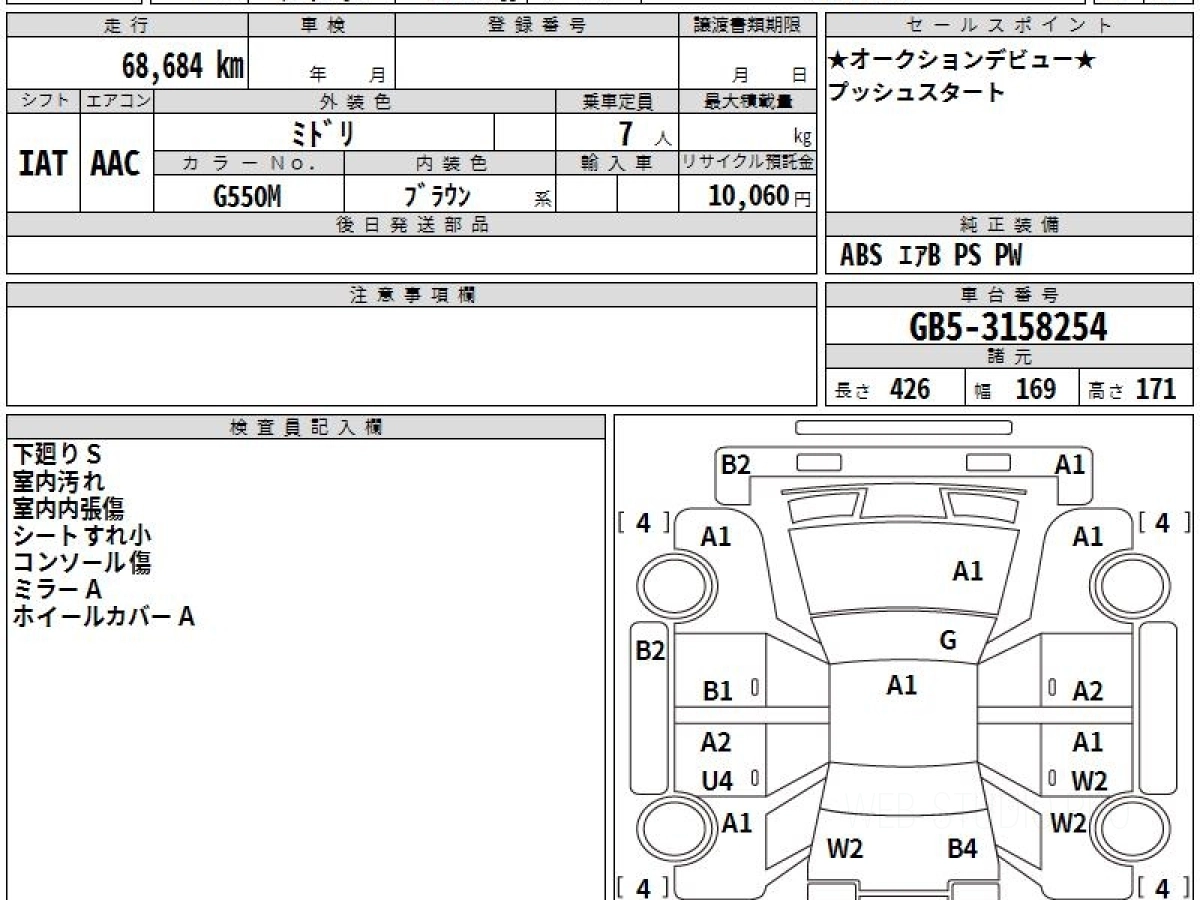Click the 車台番号 header

pyautogui.click(x=1010, y=295)
